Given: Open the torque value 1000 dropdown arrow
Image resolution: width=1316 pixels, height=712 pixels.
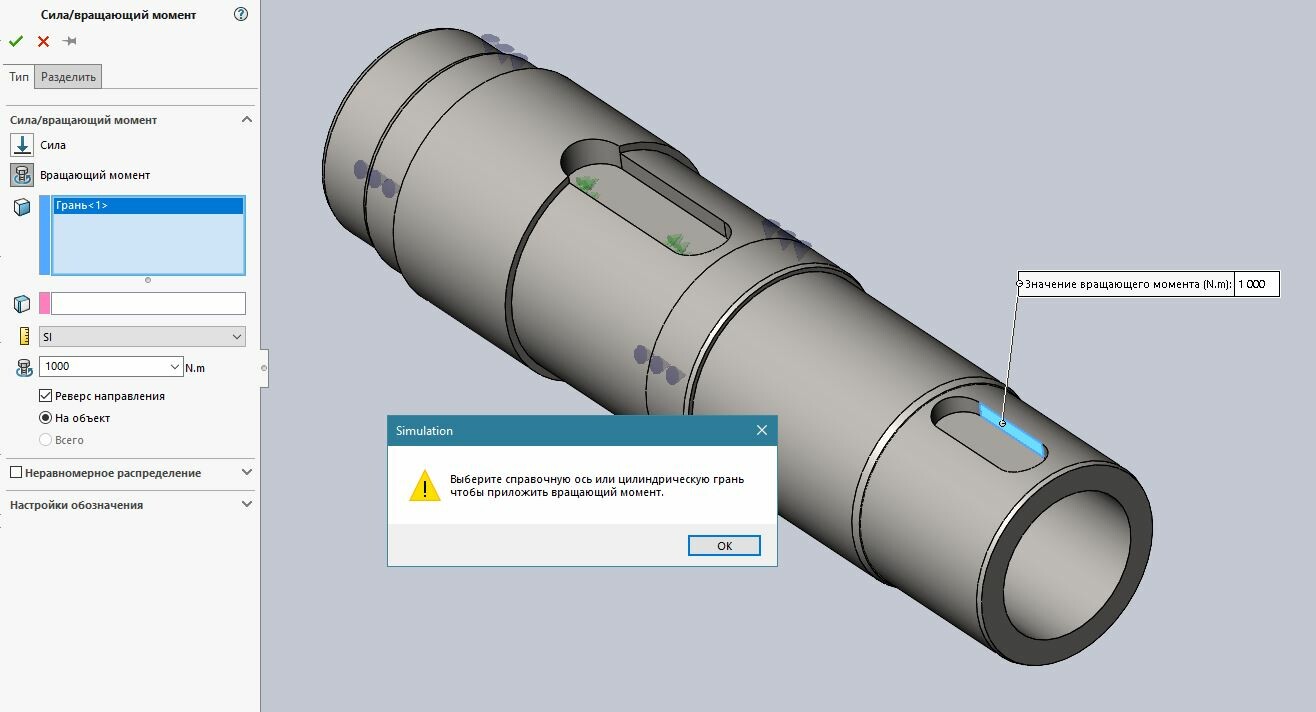Looking at the screenshot, I should coord(176,367).
